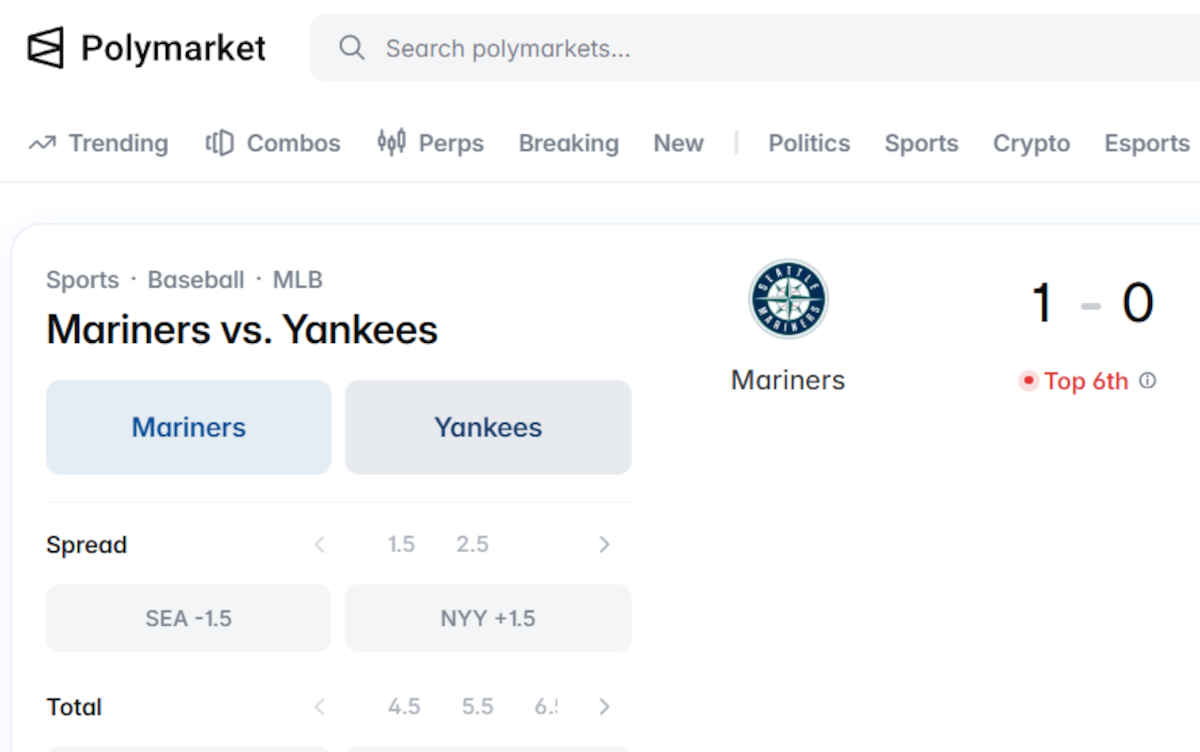This screenshot has width=1200, height=752.
Task: Click the Perps candlestick icon
Action: (x=391, y=143)
